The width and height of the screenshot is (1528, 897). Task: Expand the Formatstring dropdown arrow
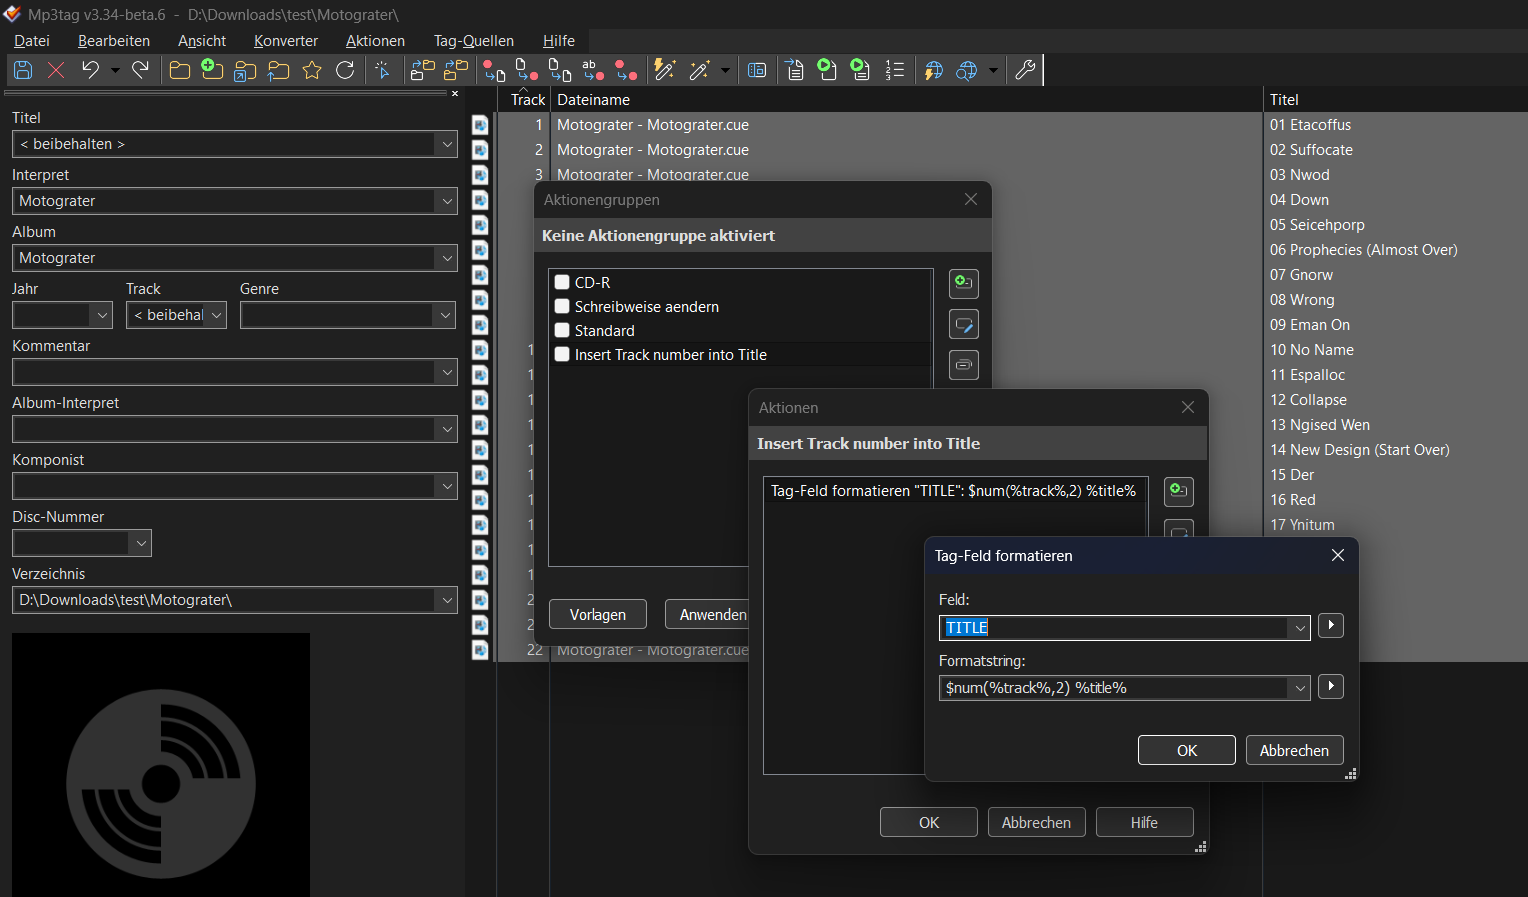(1300, 688)
